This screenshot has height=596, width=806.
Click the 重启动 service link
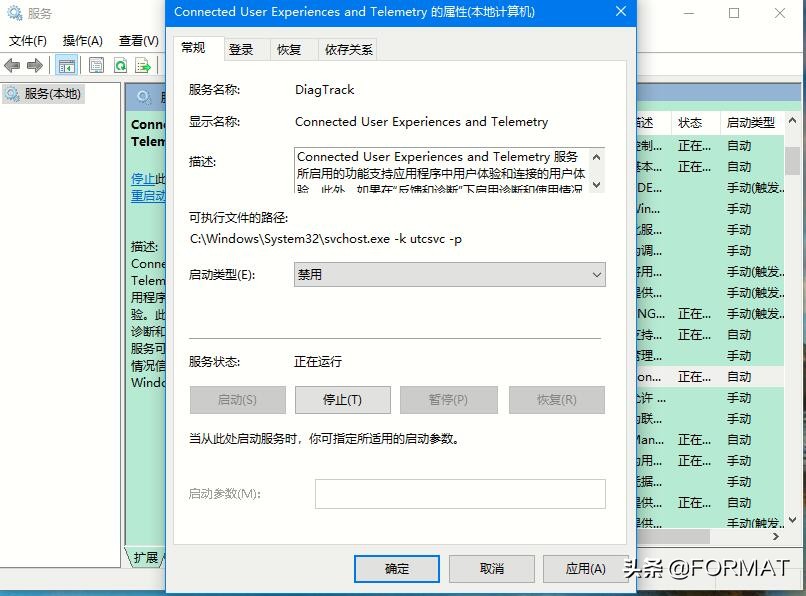point(146,195)
